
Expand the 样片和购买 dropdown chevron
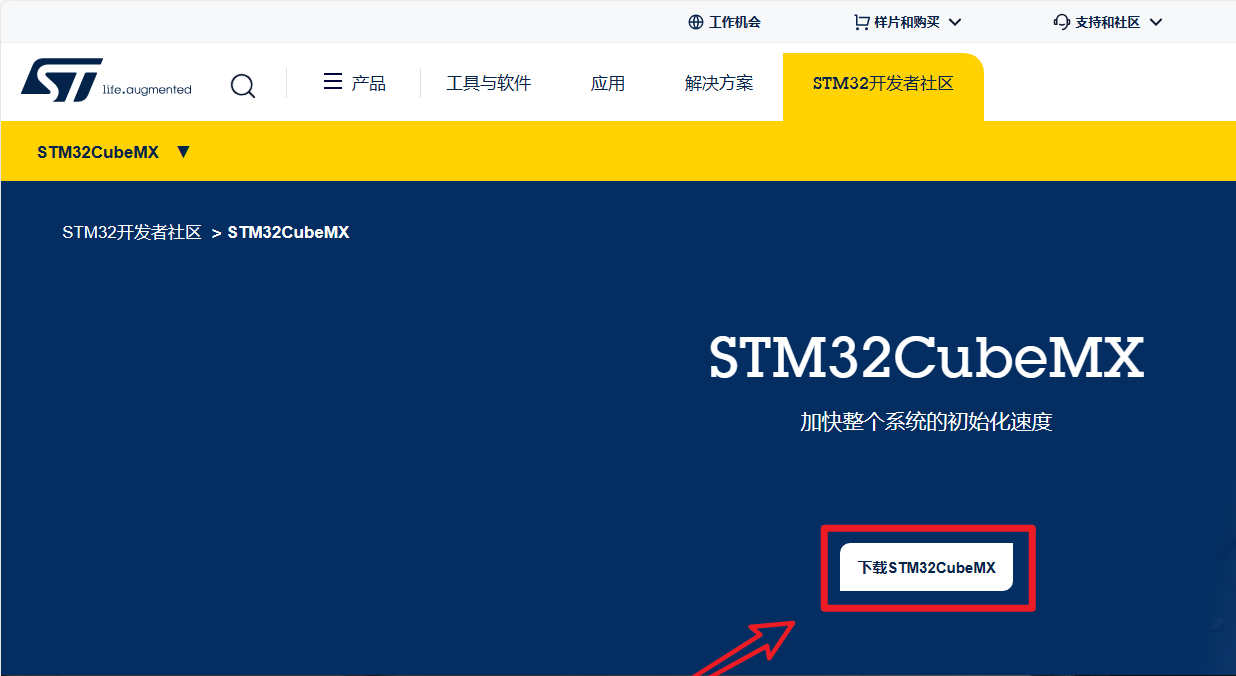[x=954, y=22]
